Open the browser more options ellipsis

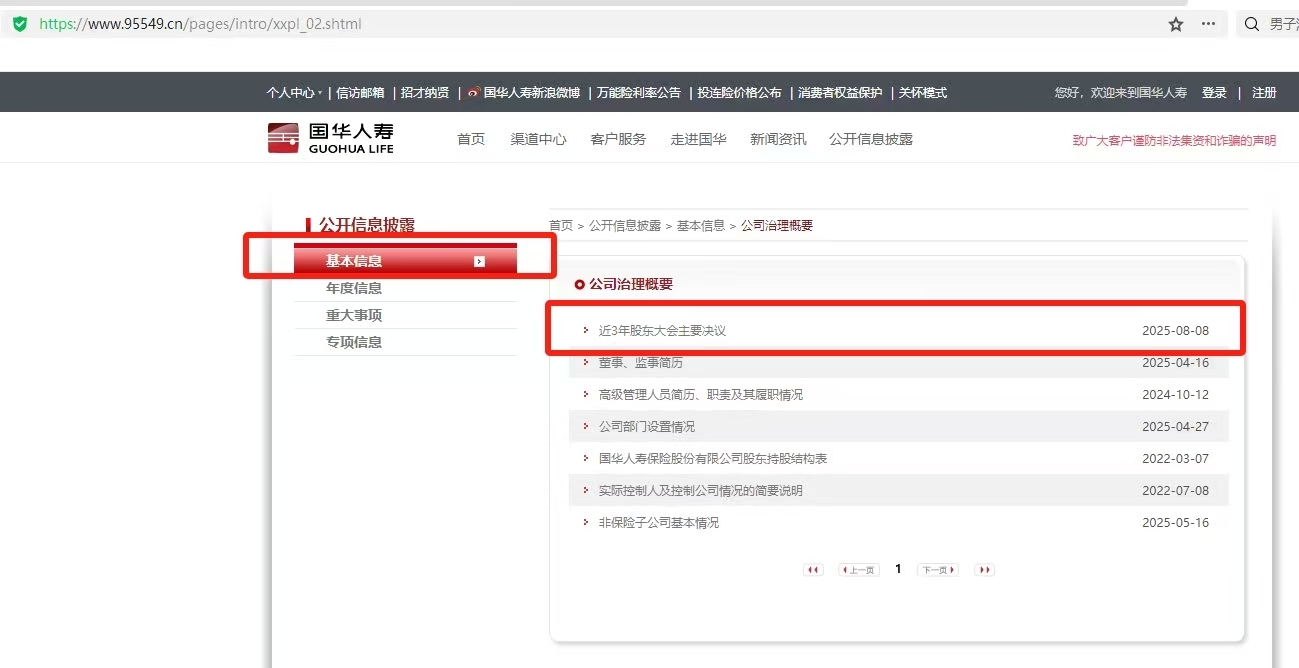1208,24
